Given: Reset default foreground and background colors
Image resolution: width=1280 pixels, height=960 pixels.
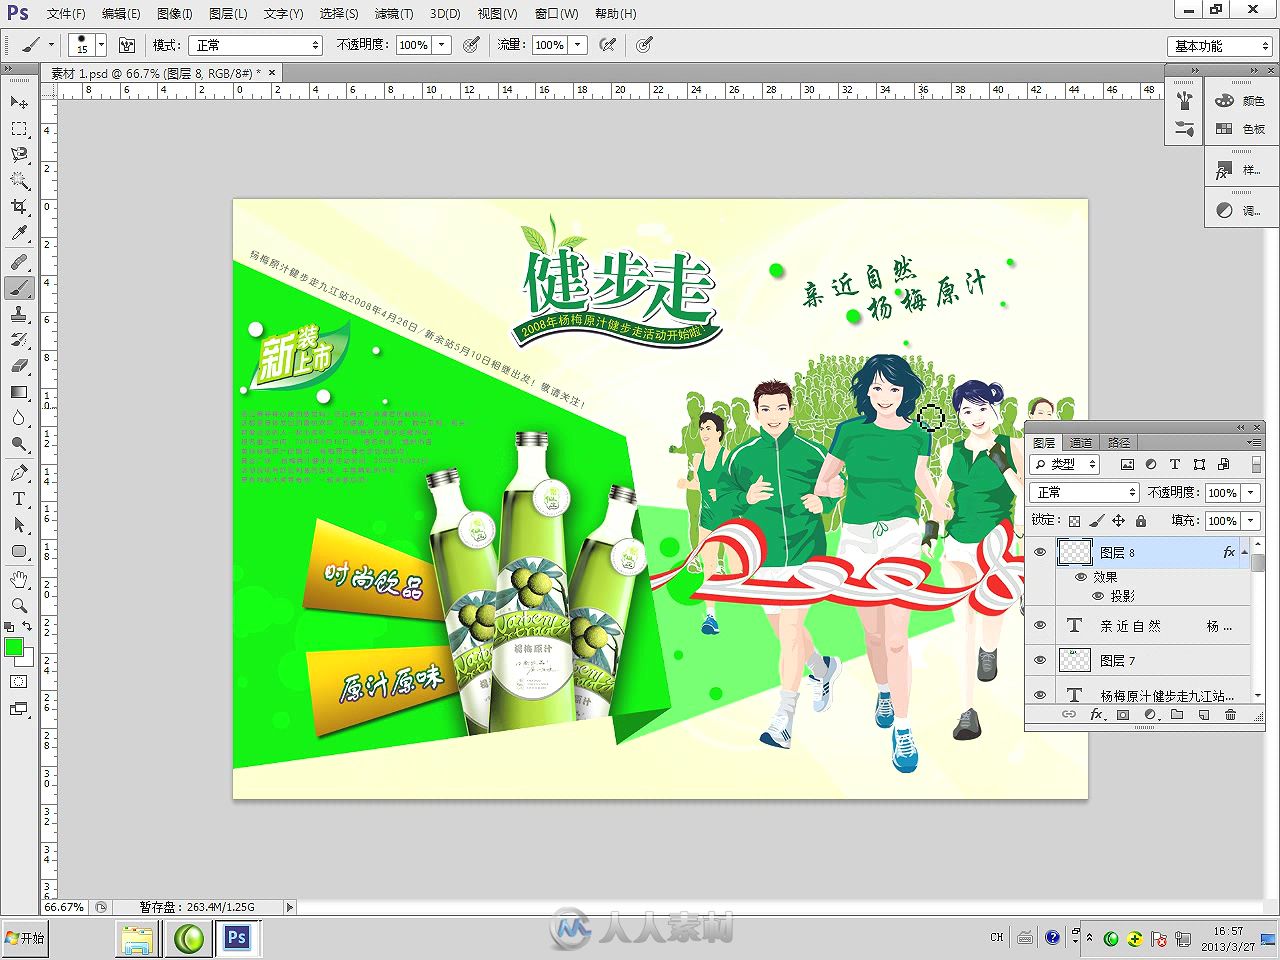Looking at the screenshot, I should (9, 627).
